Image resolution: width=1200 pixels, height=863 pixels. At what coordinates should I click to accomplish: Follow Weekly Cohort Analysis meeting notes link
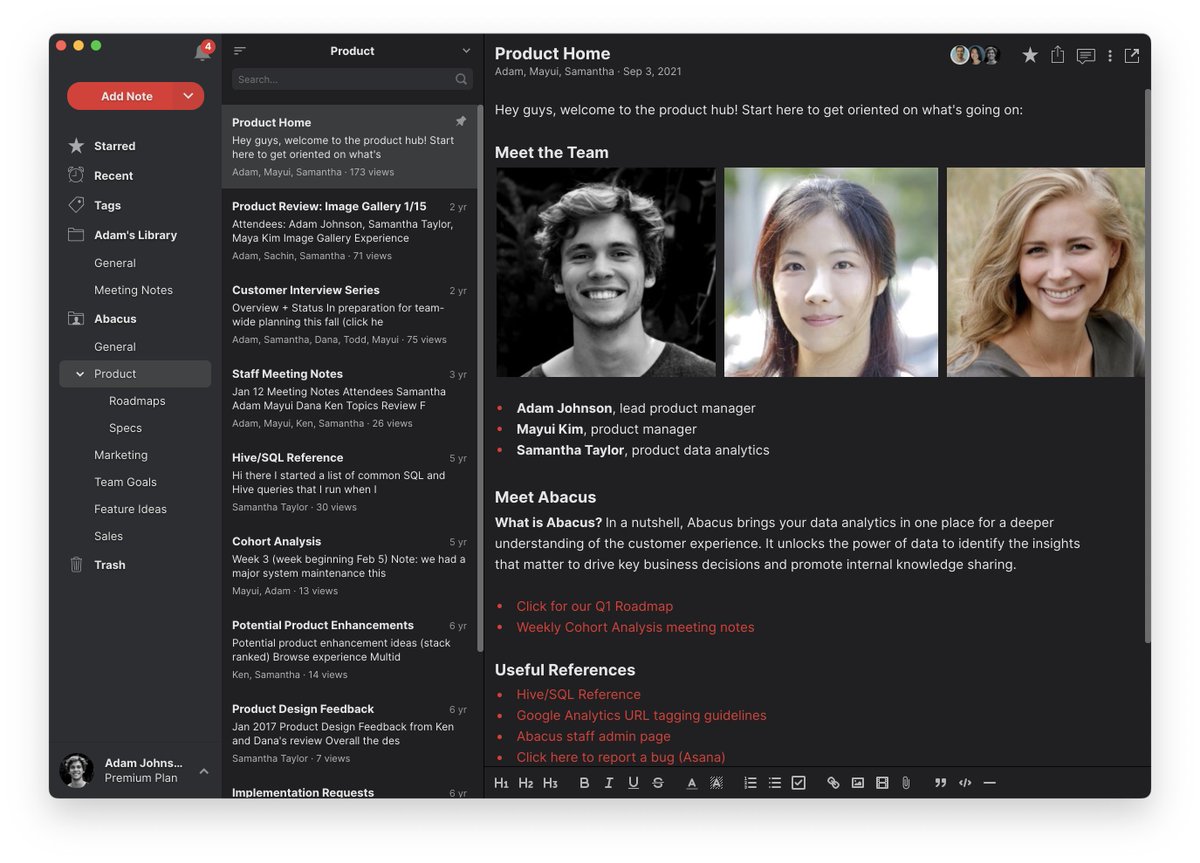pos(635,627)
